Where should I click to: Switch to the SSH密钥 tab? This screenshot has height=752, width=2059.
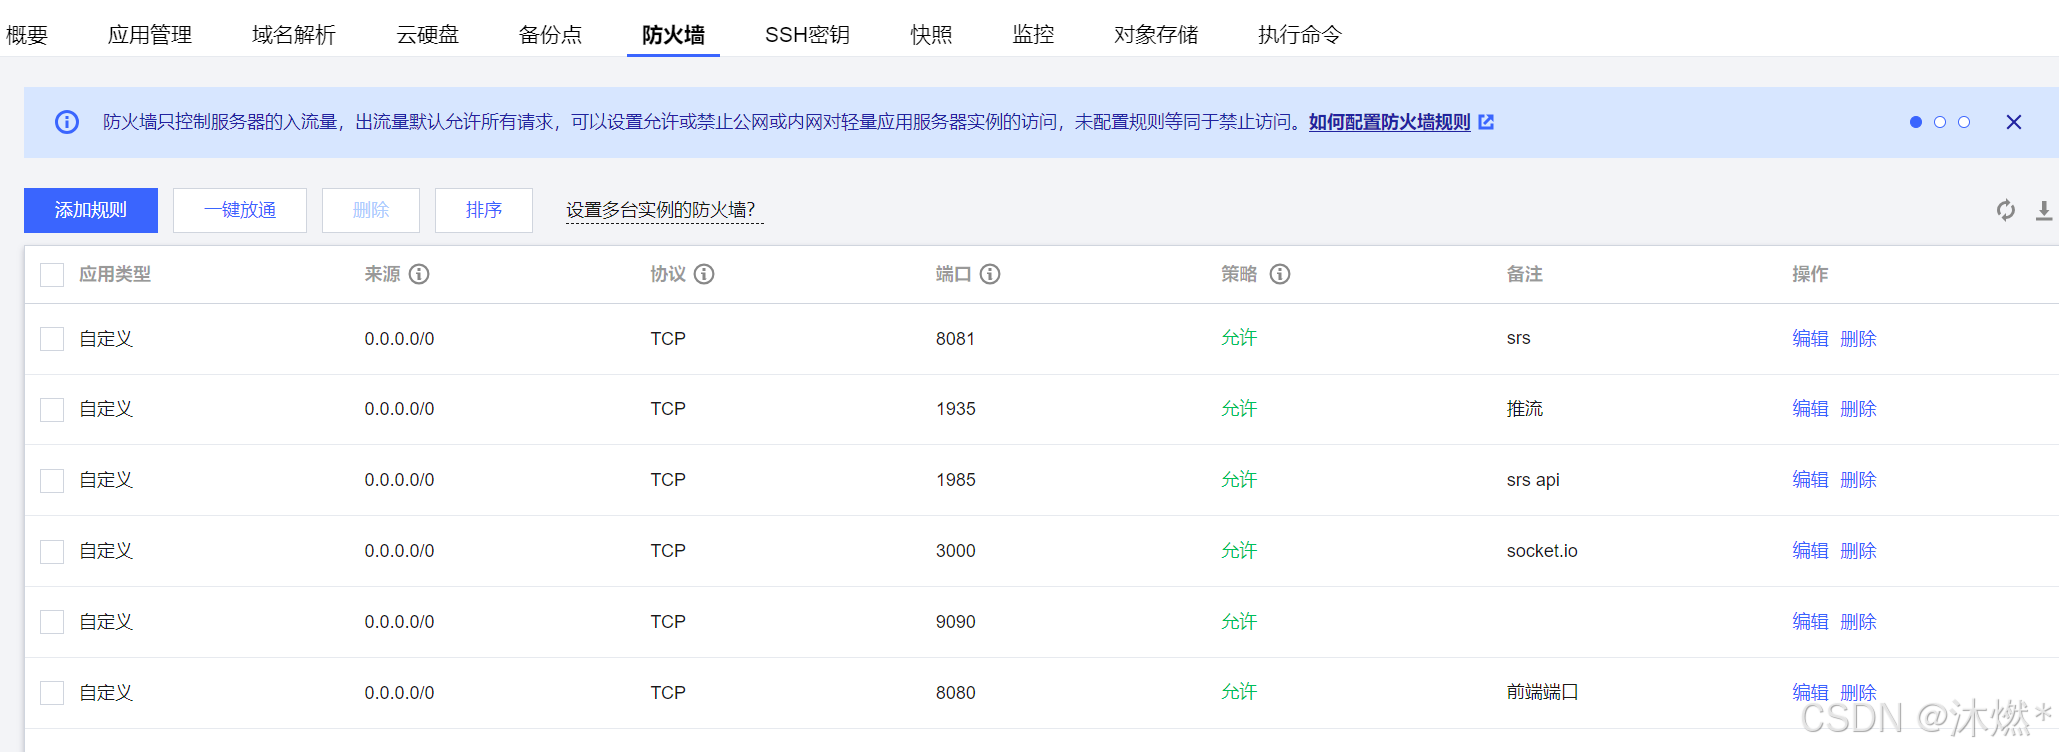pos(807,35)
